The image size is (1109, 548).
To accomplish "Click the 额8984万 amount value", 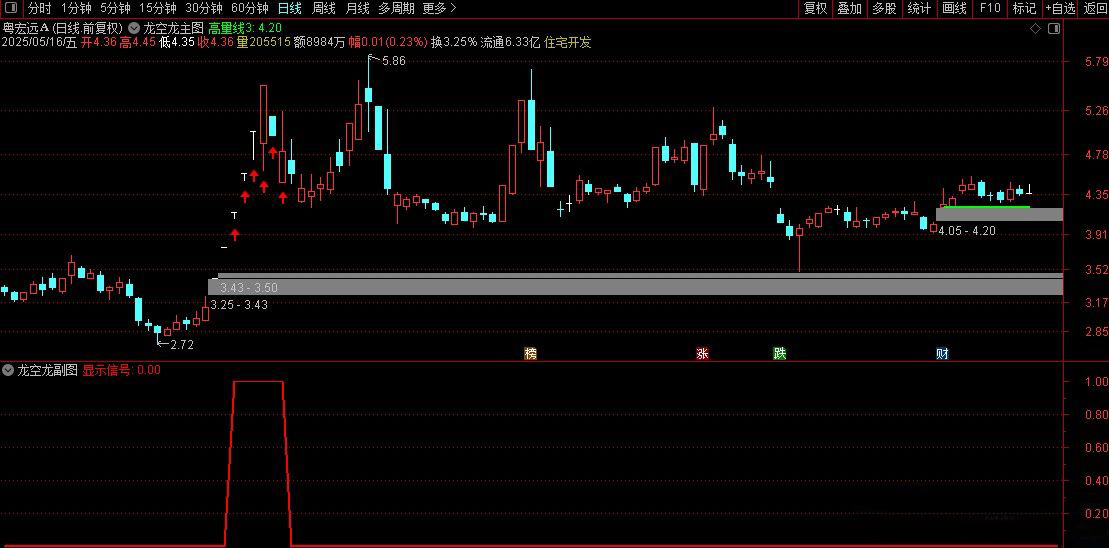I will (319, 42).
